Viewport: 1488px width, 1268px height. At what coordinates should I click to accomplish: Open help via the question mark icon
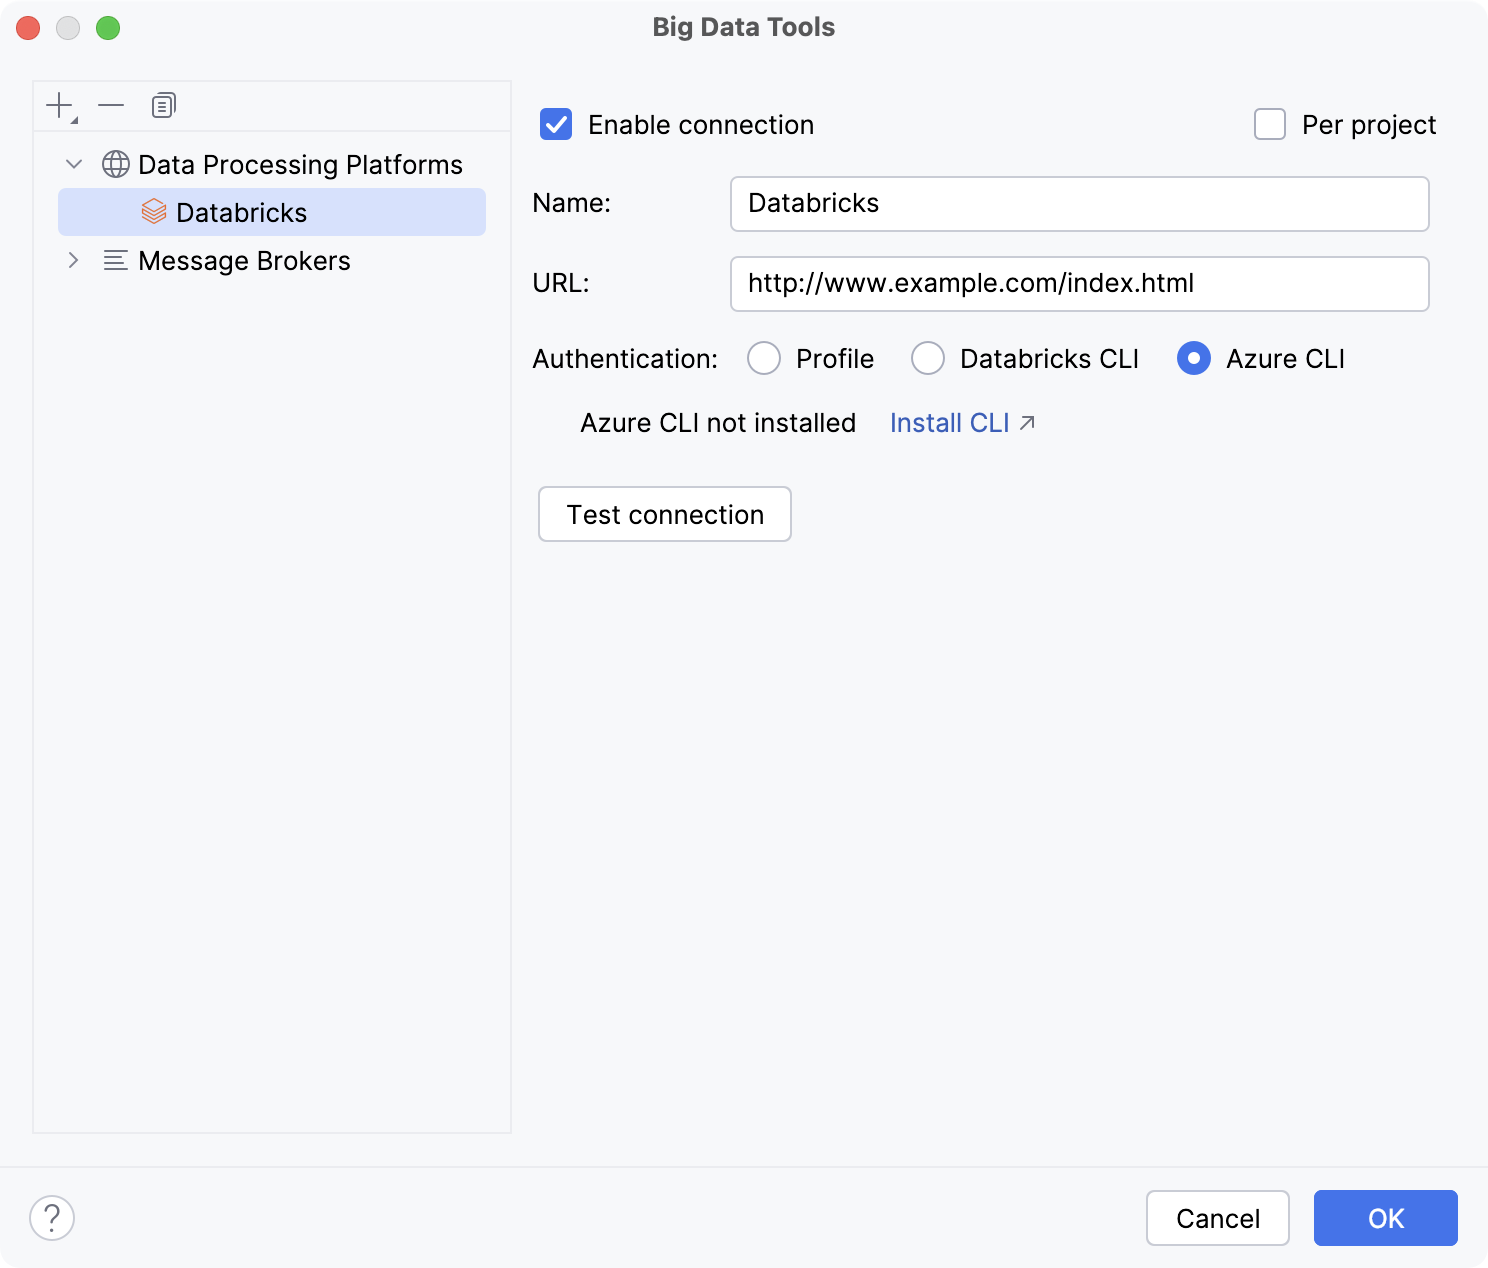point(52,1218)
